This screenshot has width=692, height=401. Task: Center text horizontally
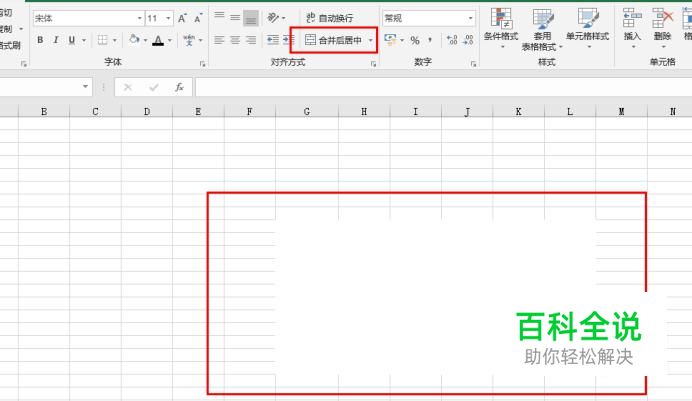(235, 40)
